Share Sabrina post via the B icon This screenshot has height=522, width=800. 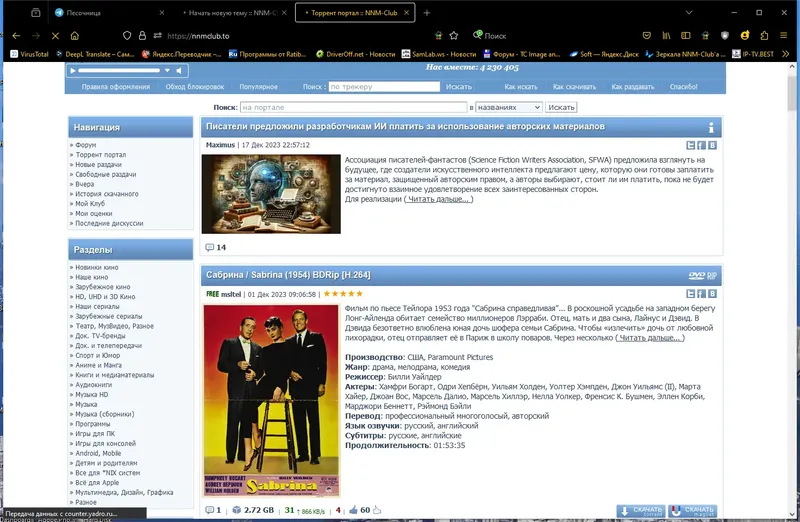click(712, 293)
